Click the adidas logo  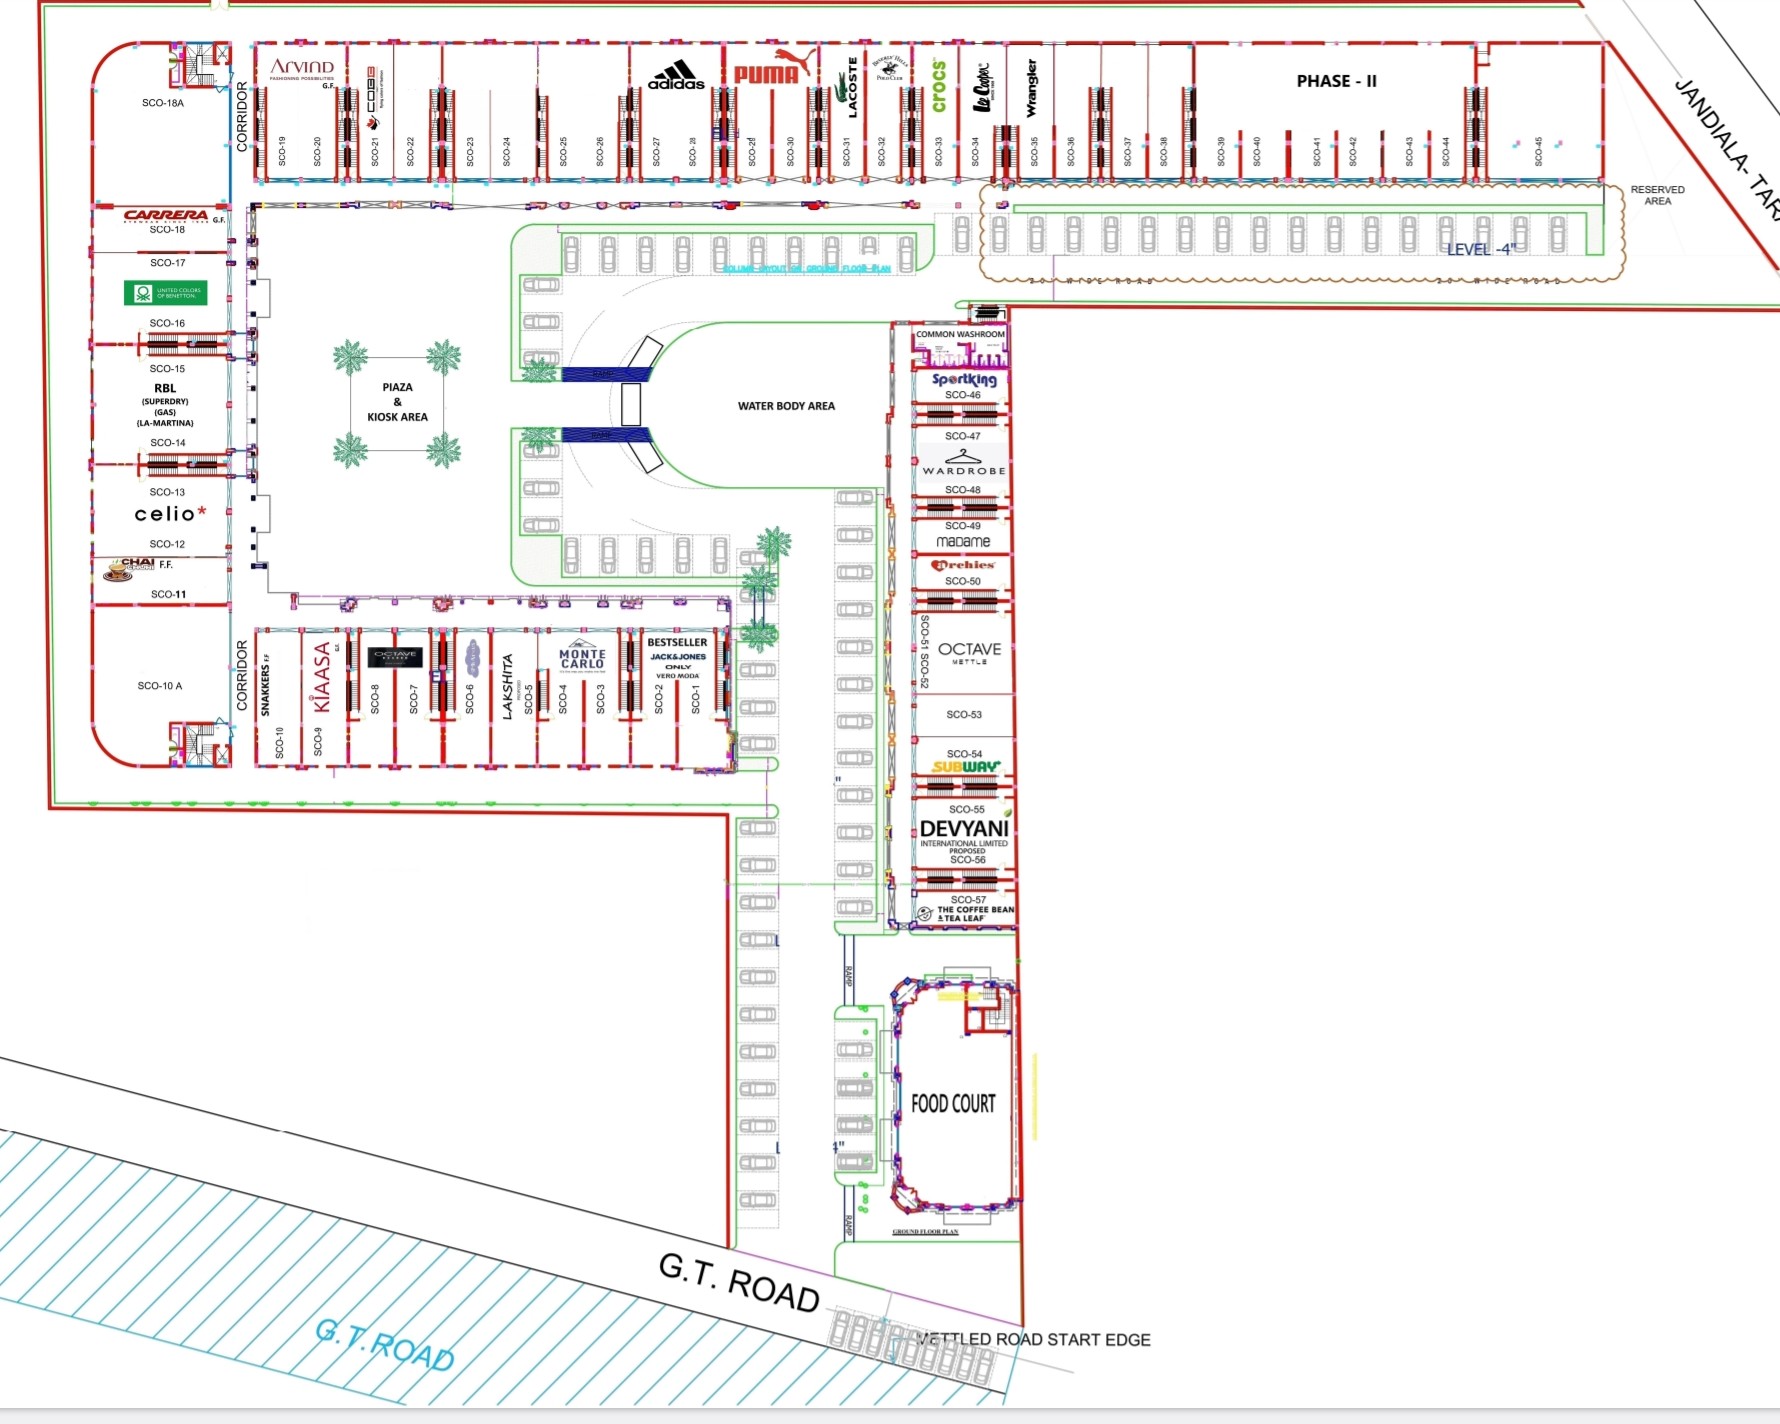(x=676, y=75)
